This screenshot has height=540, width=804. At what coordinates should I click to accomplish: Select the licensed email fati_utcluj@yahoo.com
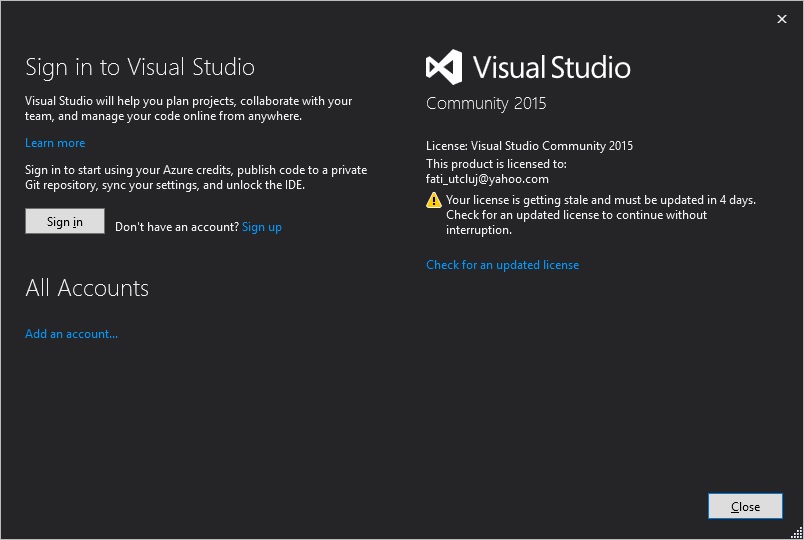click(487, 179)
